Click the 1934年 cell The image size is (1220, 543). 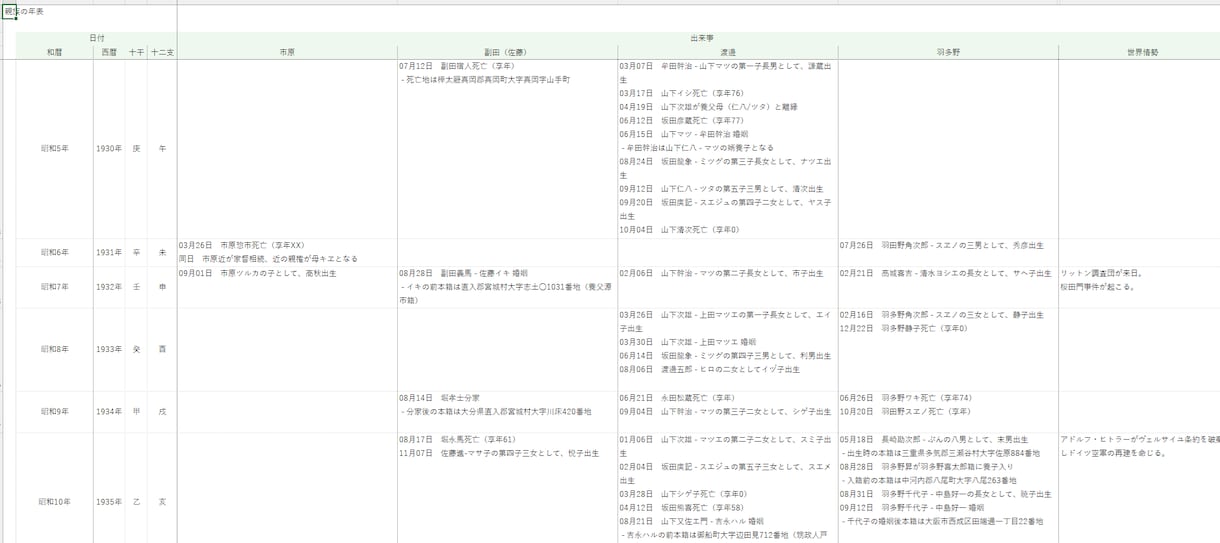[x=109, y=411]
